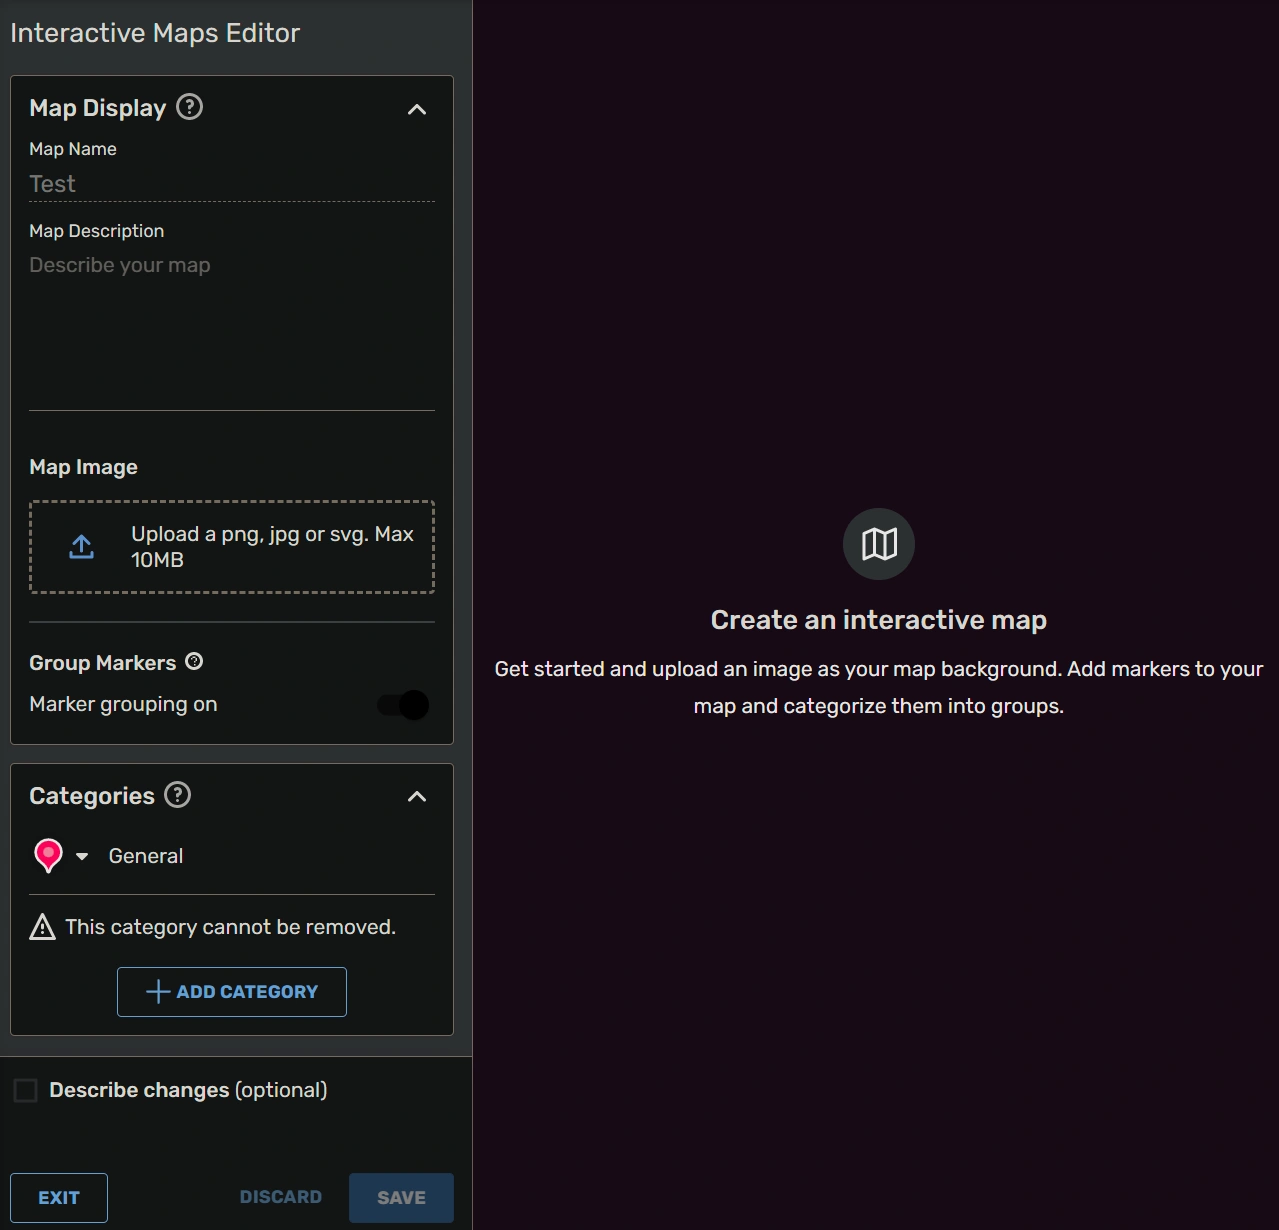Check the Describe changes checkbox
The image size is (1279, 1230).
pyautogui.click(x=25, y=1090)
